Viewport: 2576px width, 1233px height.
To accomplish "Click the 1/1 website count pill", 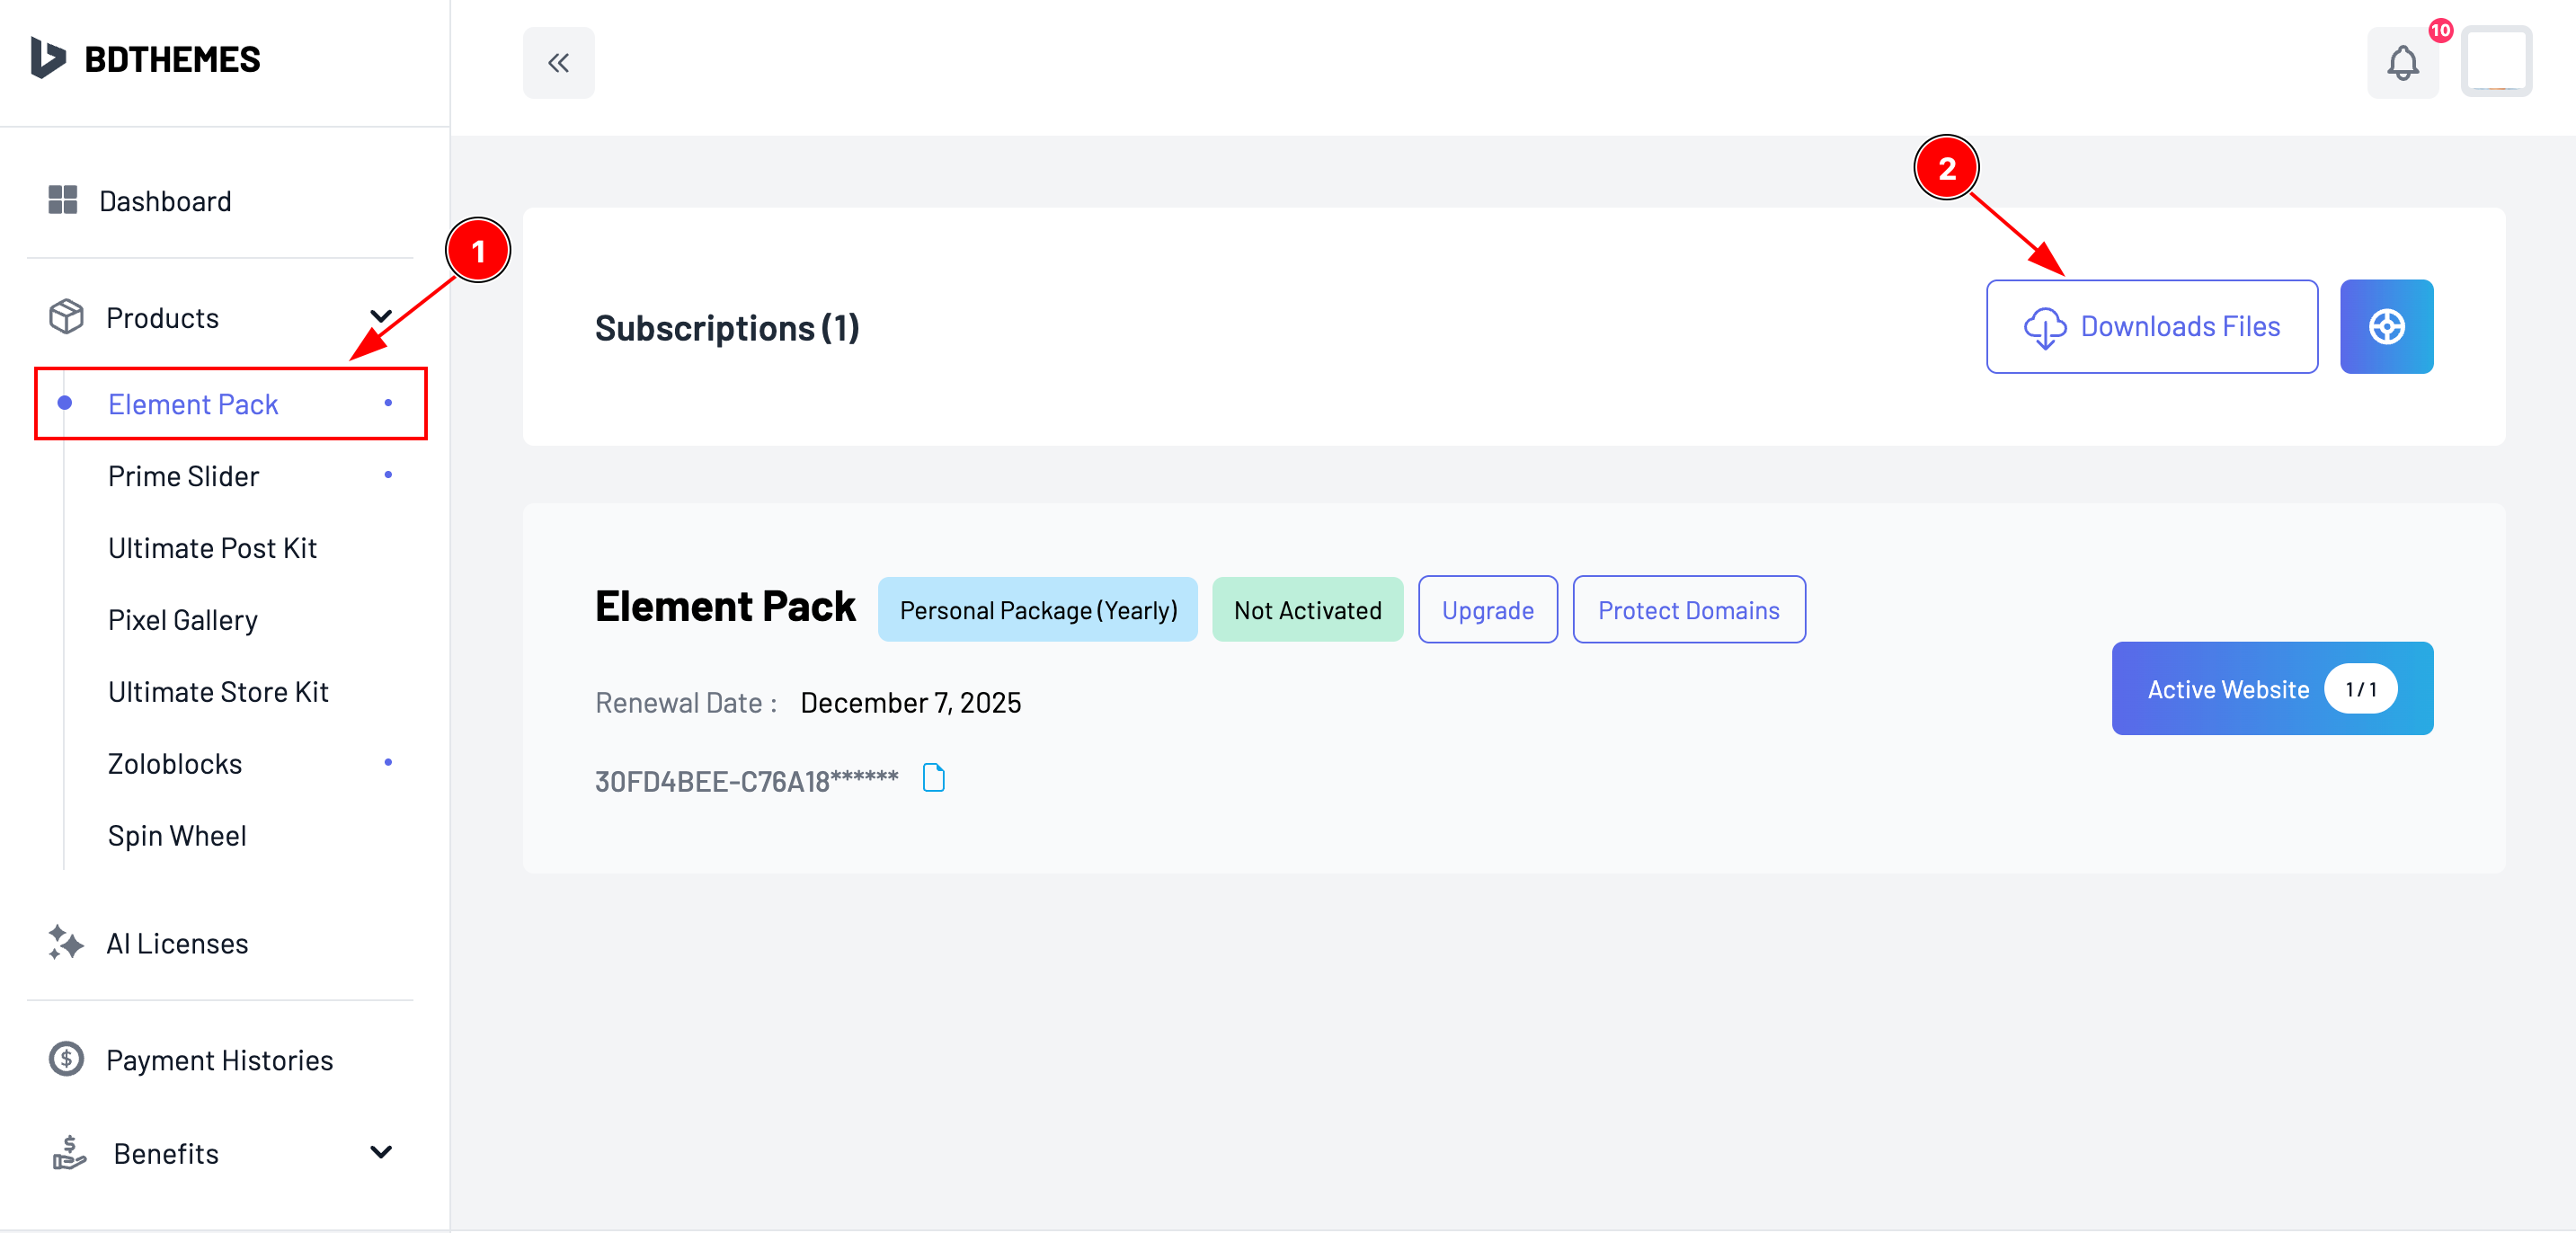I will (2360, 689).
